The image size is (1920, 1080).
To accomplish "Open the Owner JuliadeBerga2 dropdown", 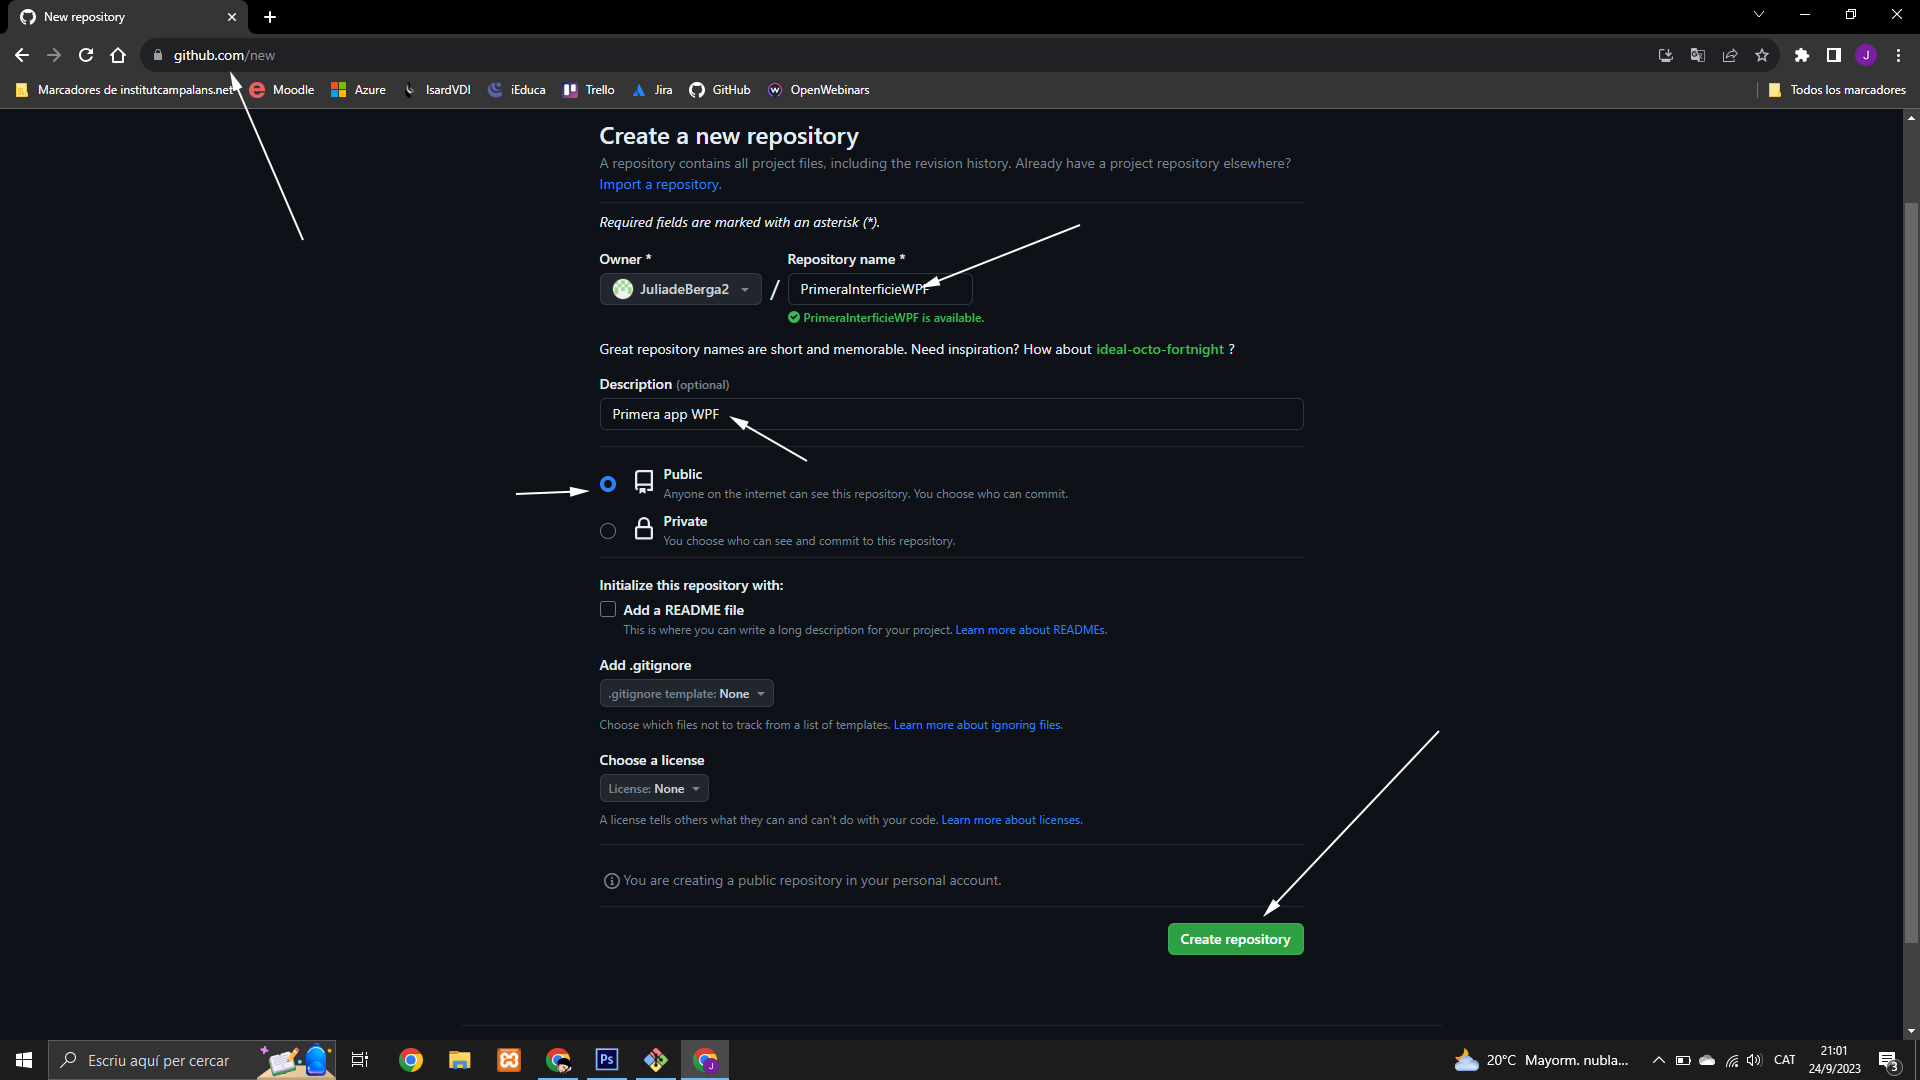I will tap(680, 289).
